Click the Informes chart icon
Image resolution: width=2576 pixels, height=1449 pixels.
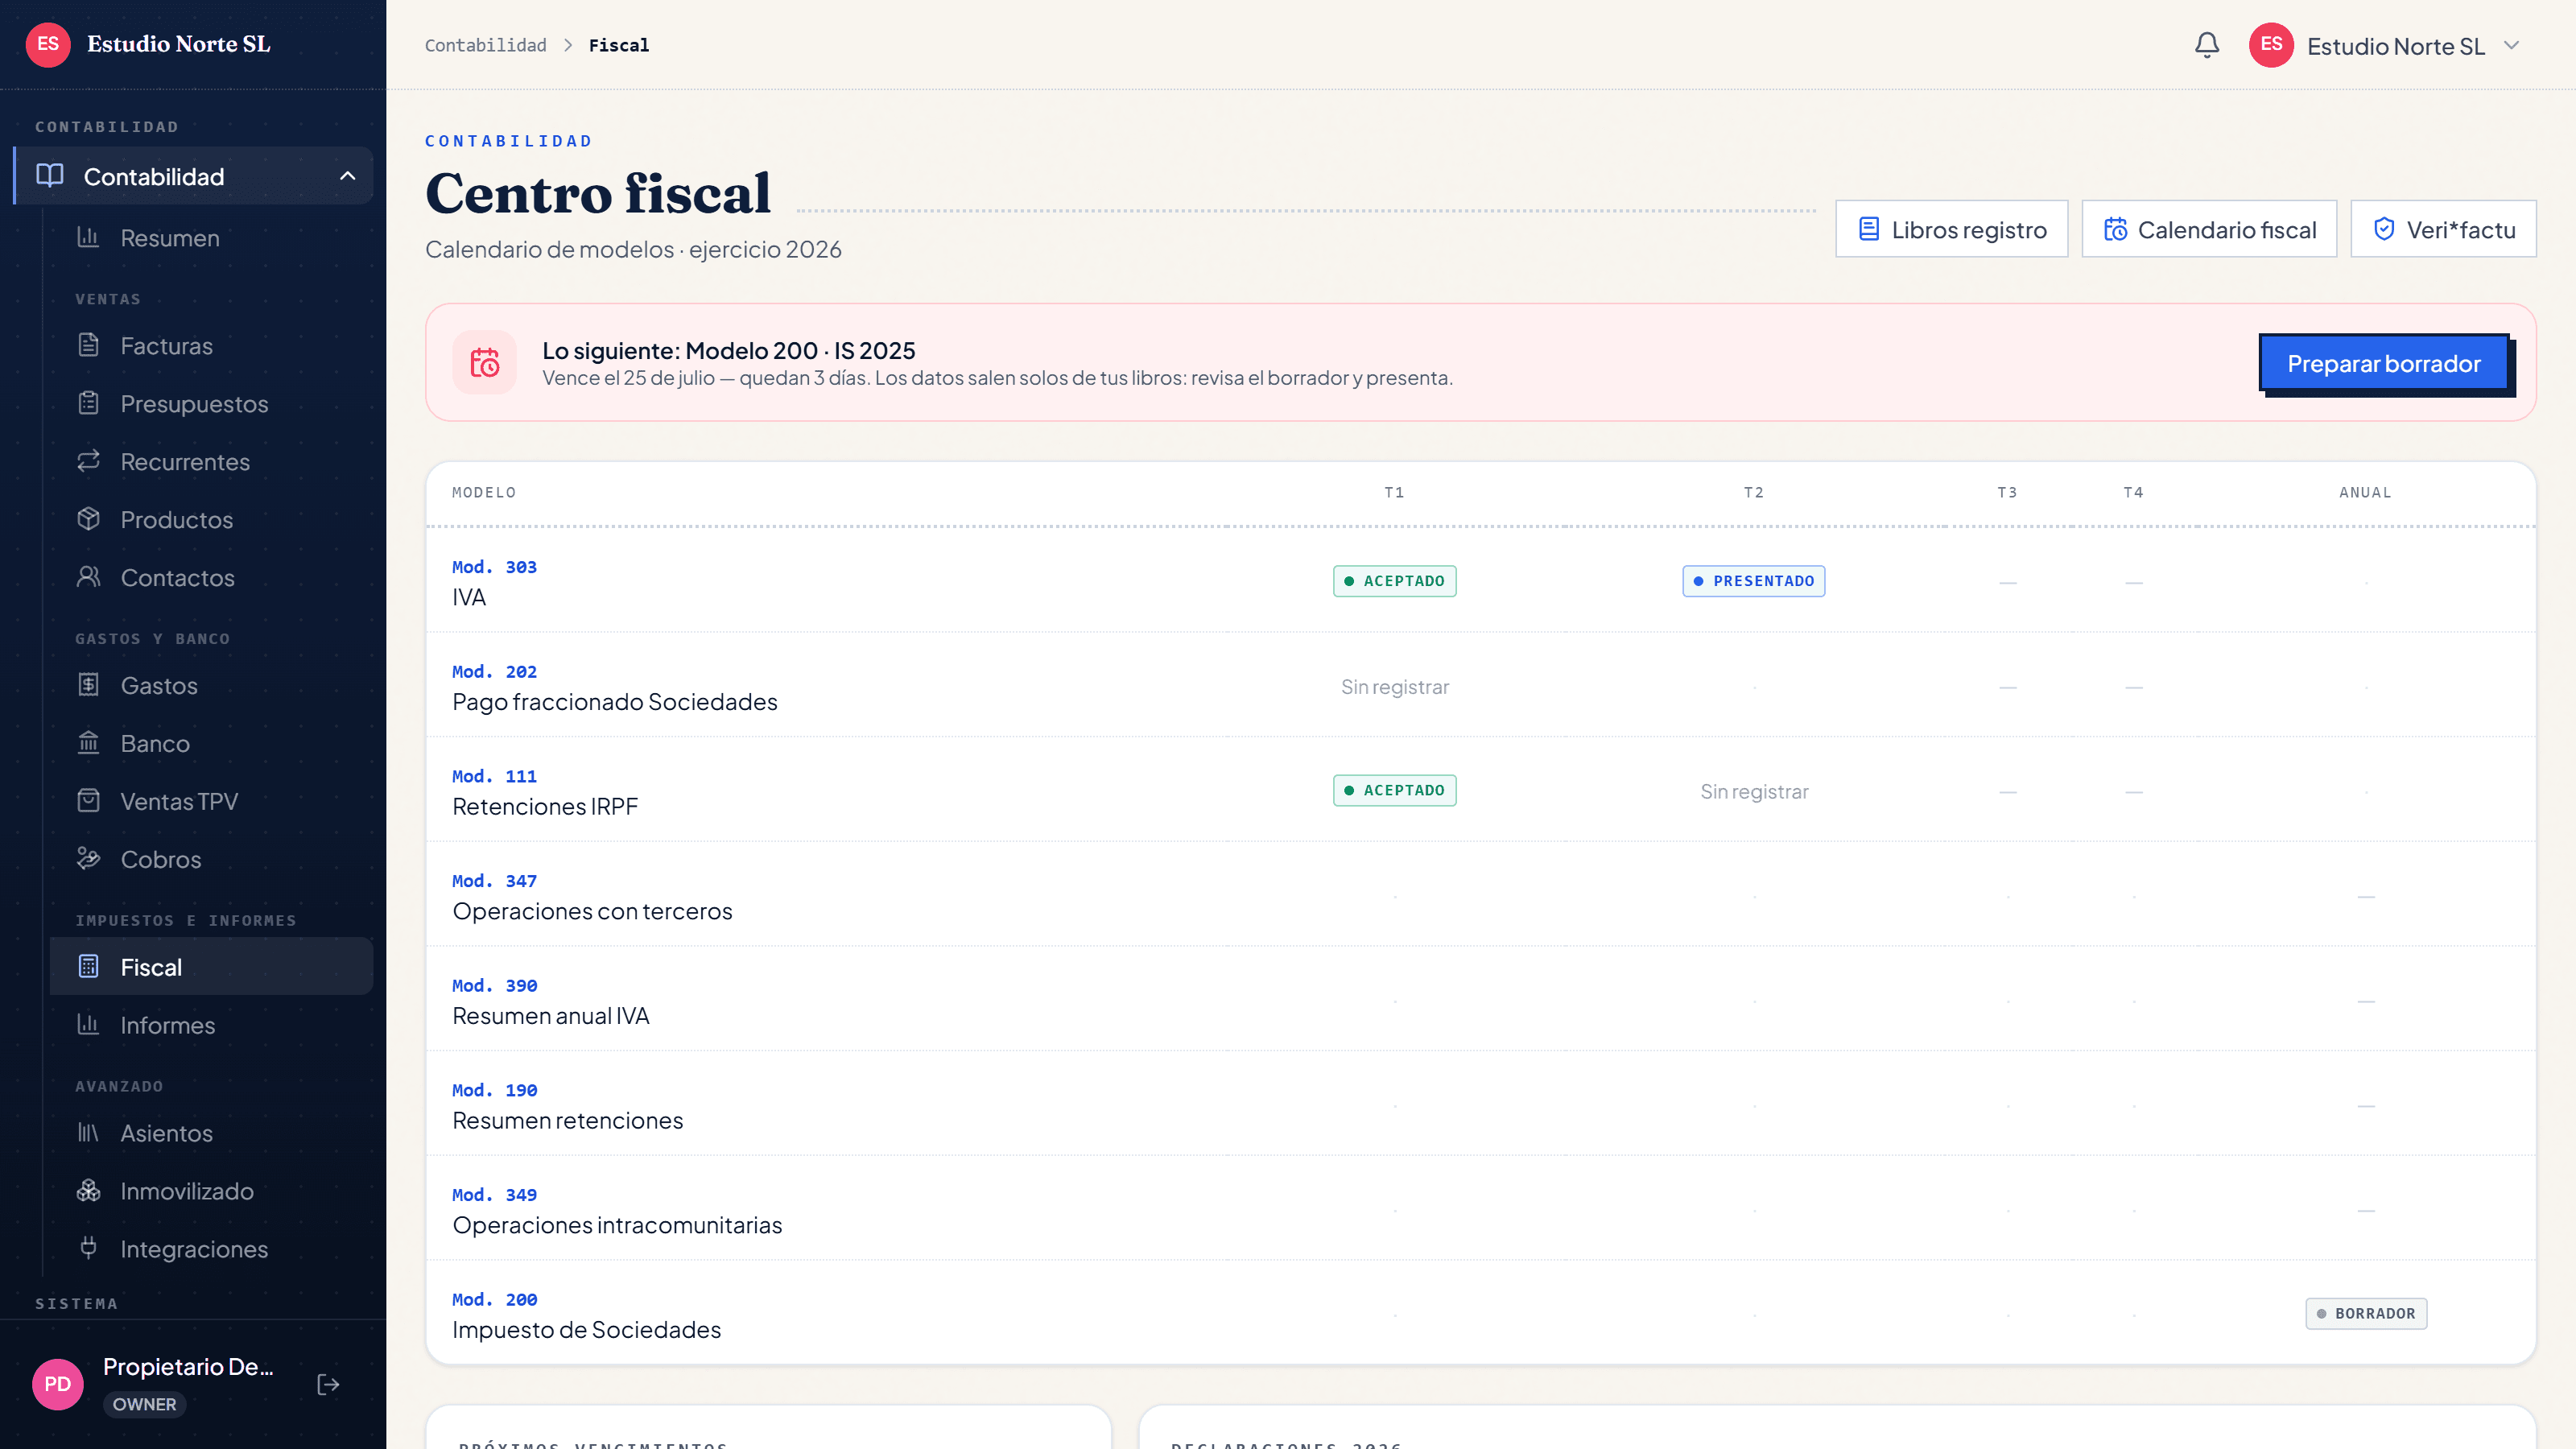point(88,1025)
